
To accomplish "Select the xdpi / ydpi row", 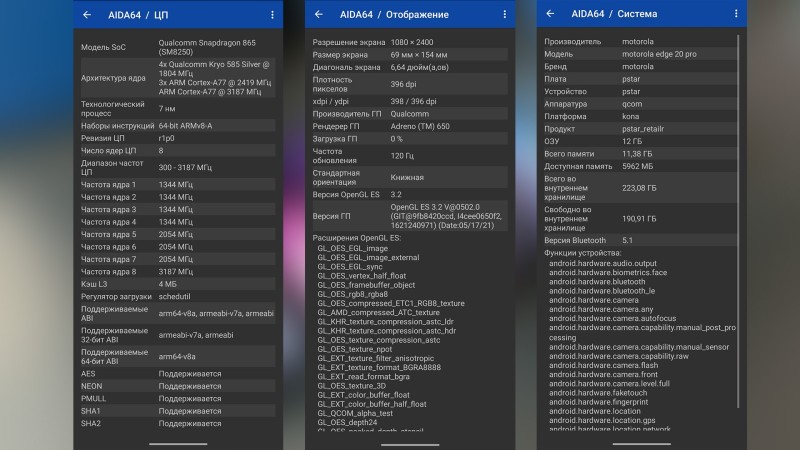I will coord(410,102).
